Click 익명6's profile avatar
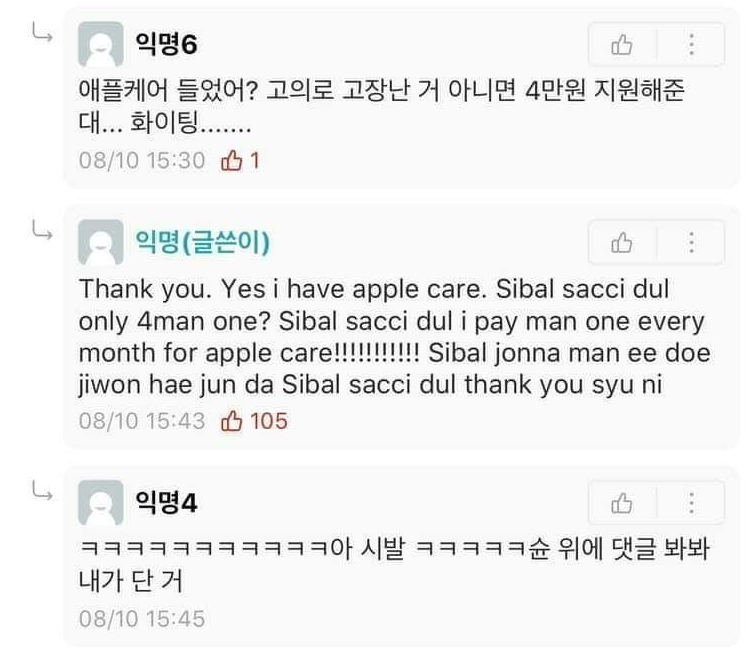Viewport: 754px width, 669px height. tap(101, 46)
